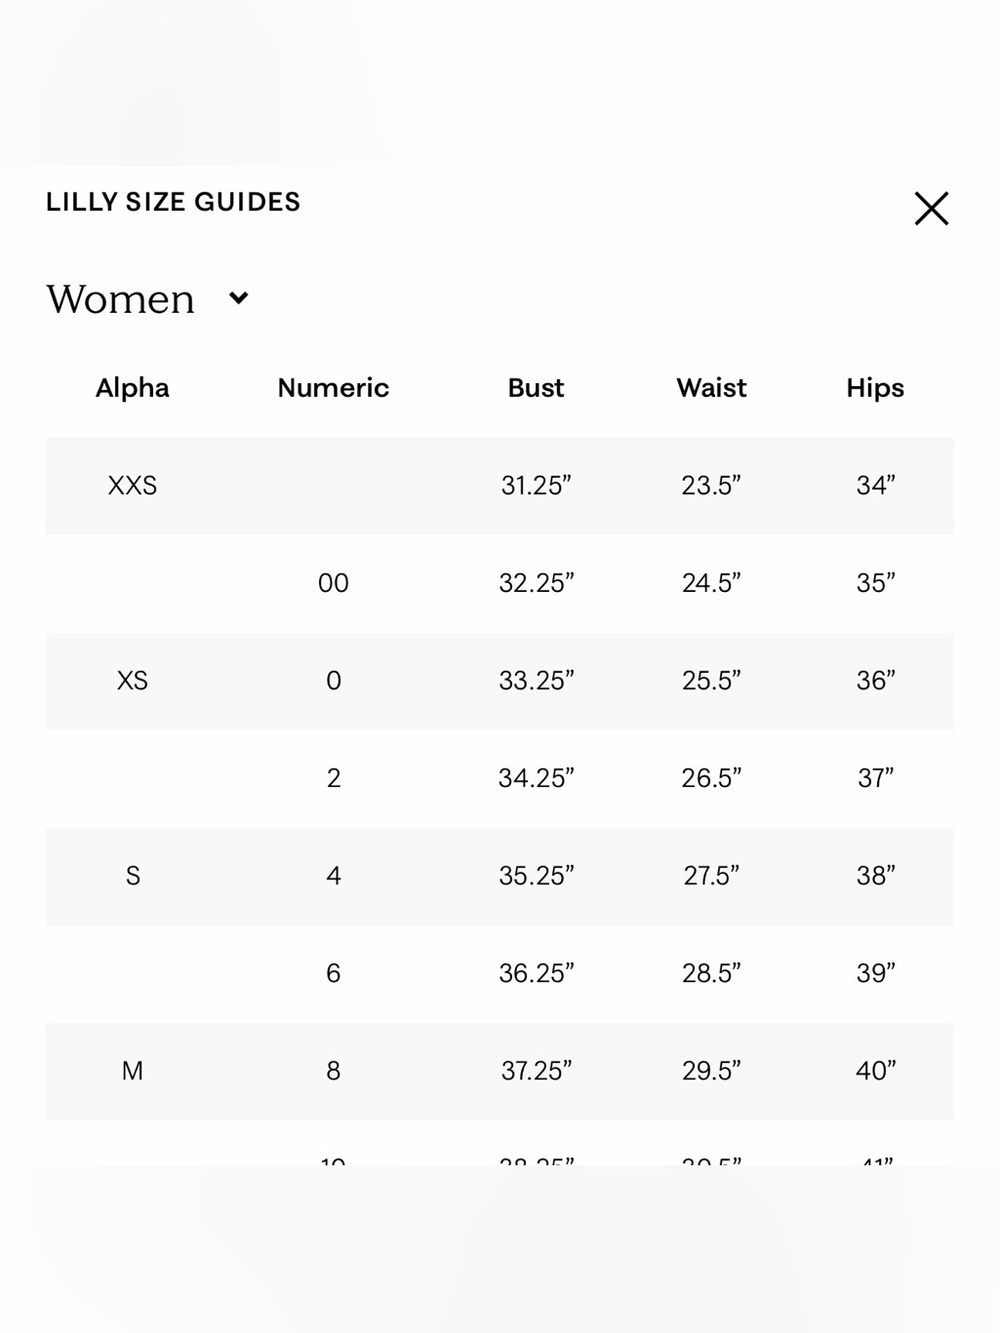The height and width of the screenshot is (1333, 1000).
Task: Select numeric size 00 cell
Action: 333,583
